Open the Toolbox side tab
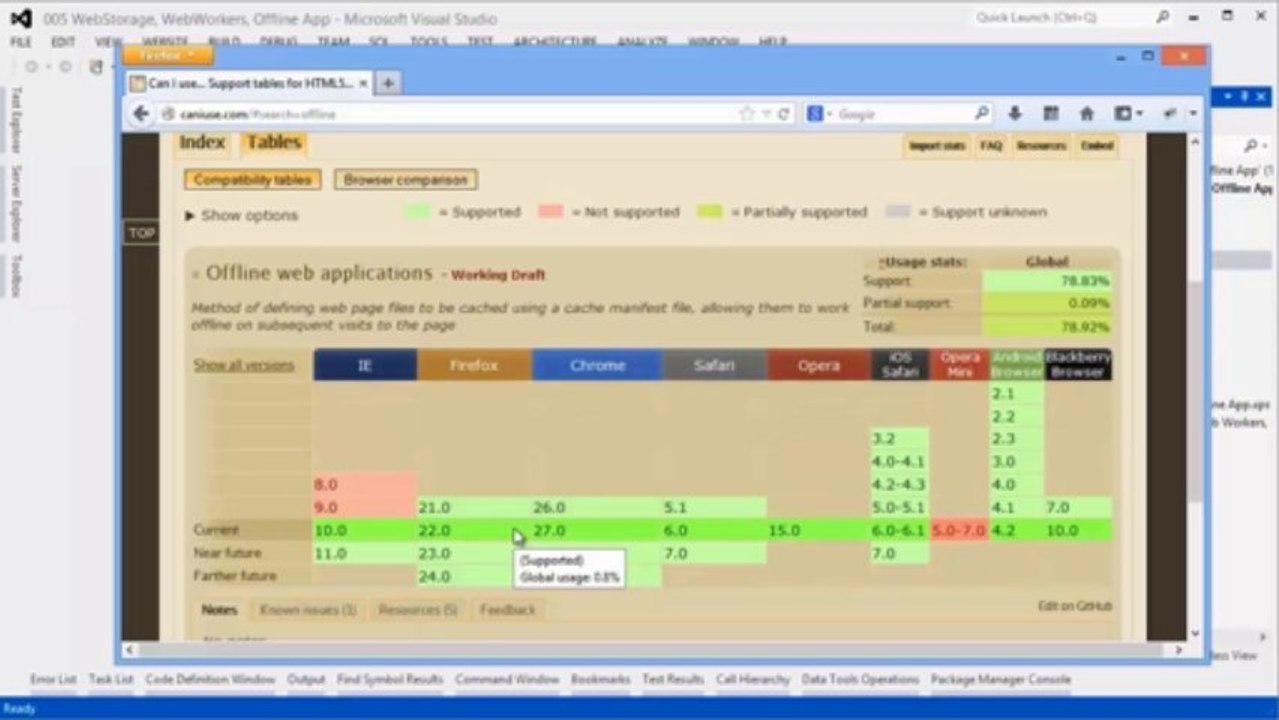1279x720 pixels. pos(17,276)
